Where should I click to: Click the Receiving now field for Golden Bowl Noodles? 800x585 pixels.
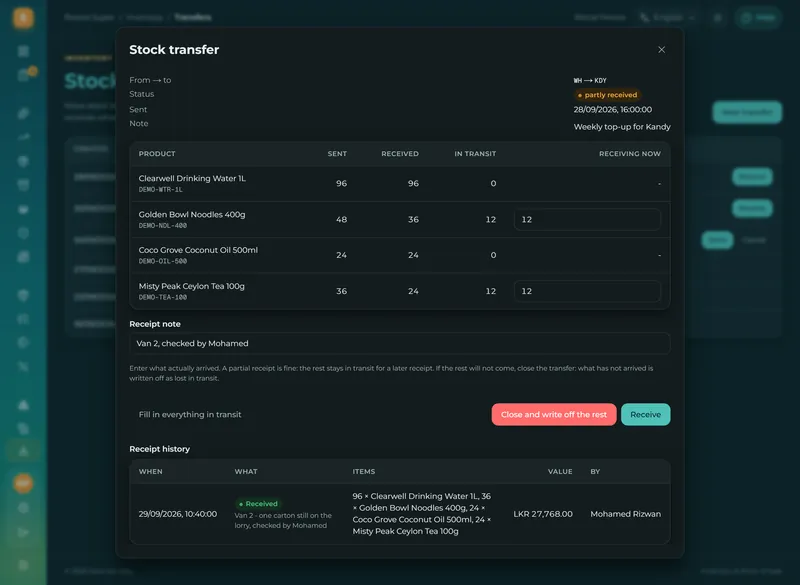pos(587,219)
